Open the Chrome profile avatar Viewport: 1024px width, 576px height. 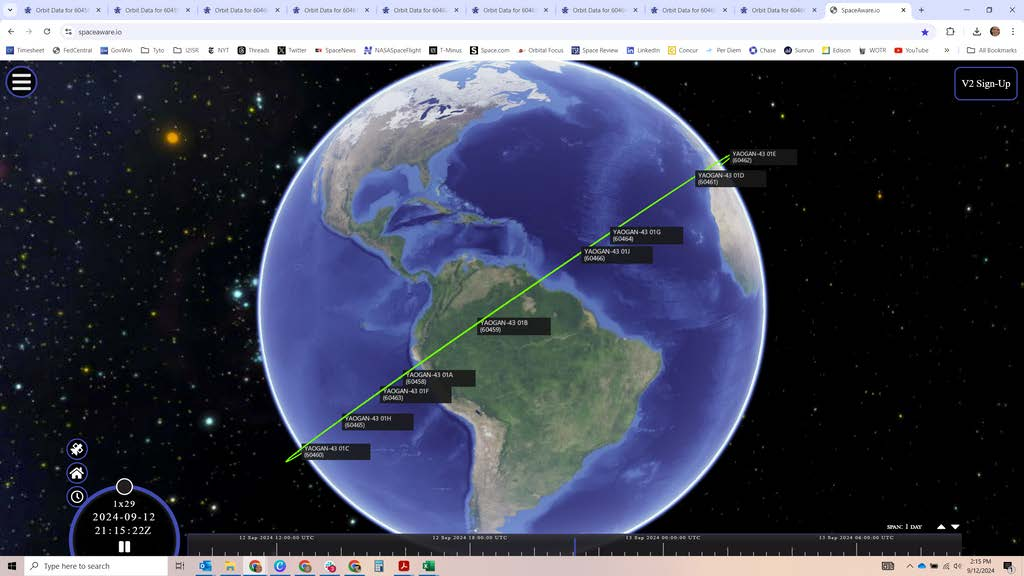995,31
